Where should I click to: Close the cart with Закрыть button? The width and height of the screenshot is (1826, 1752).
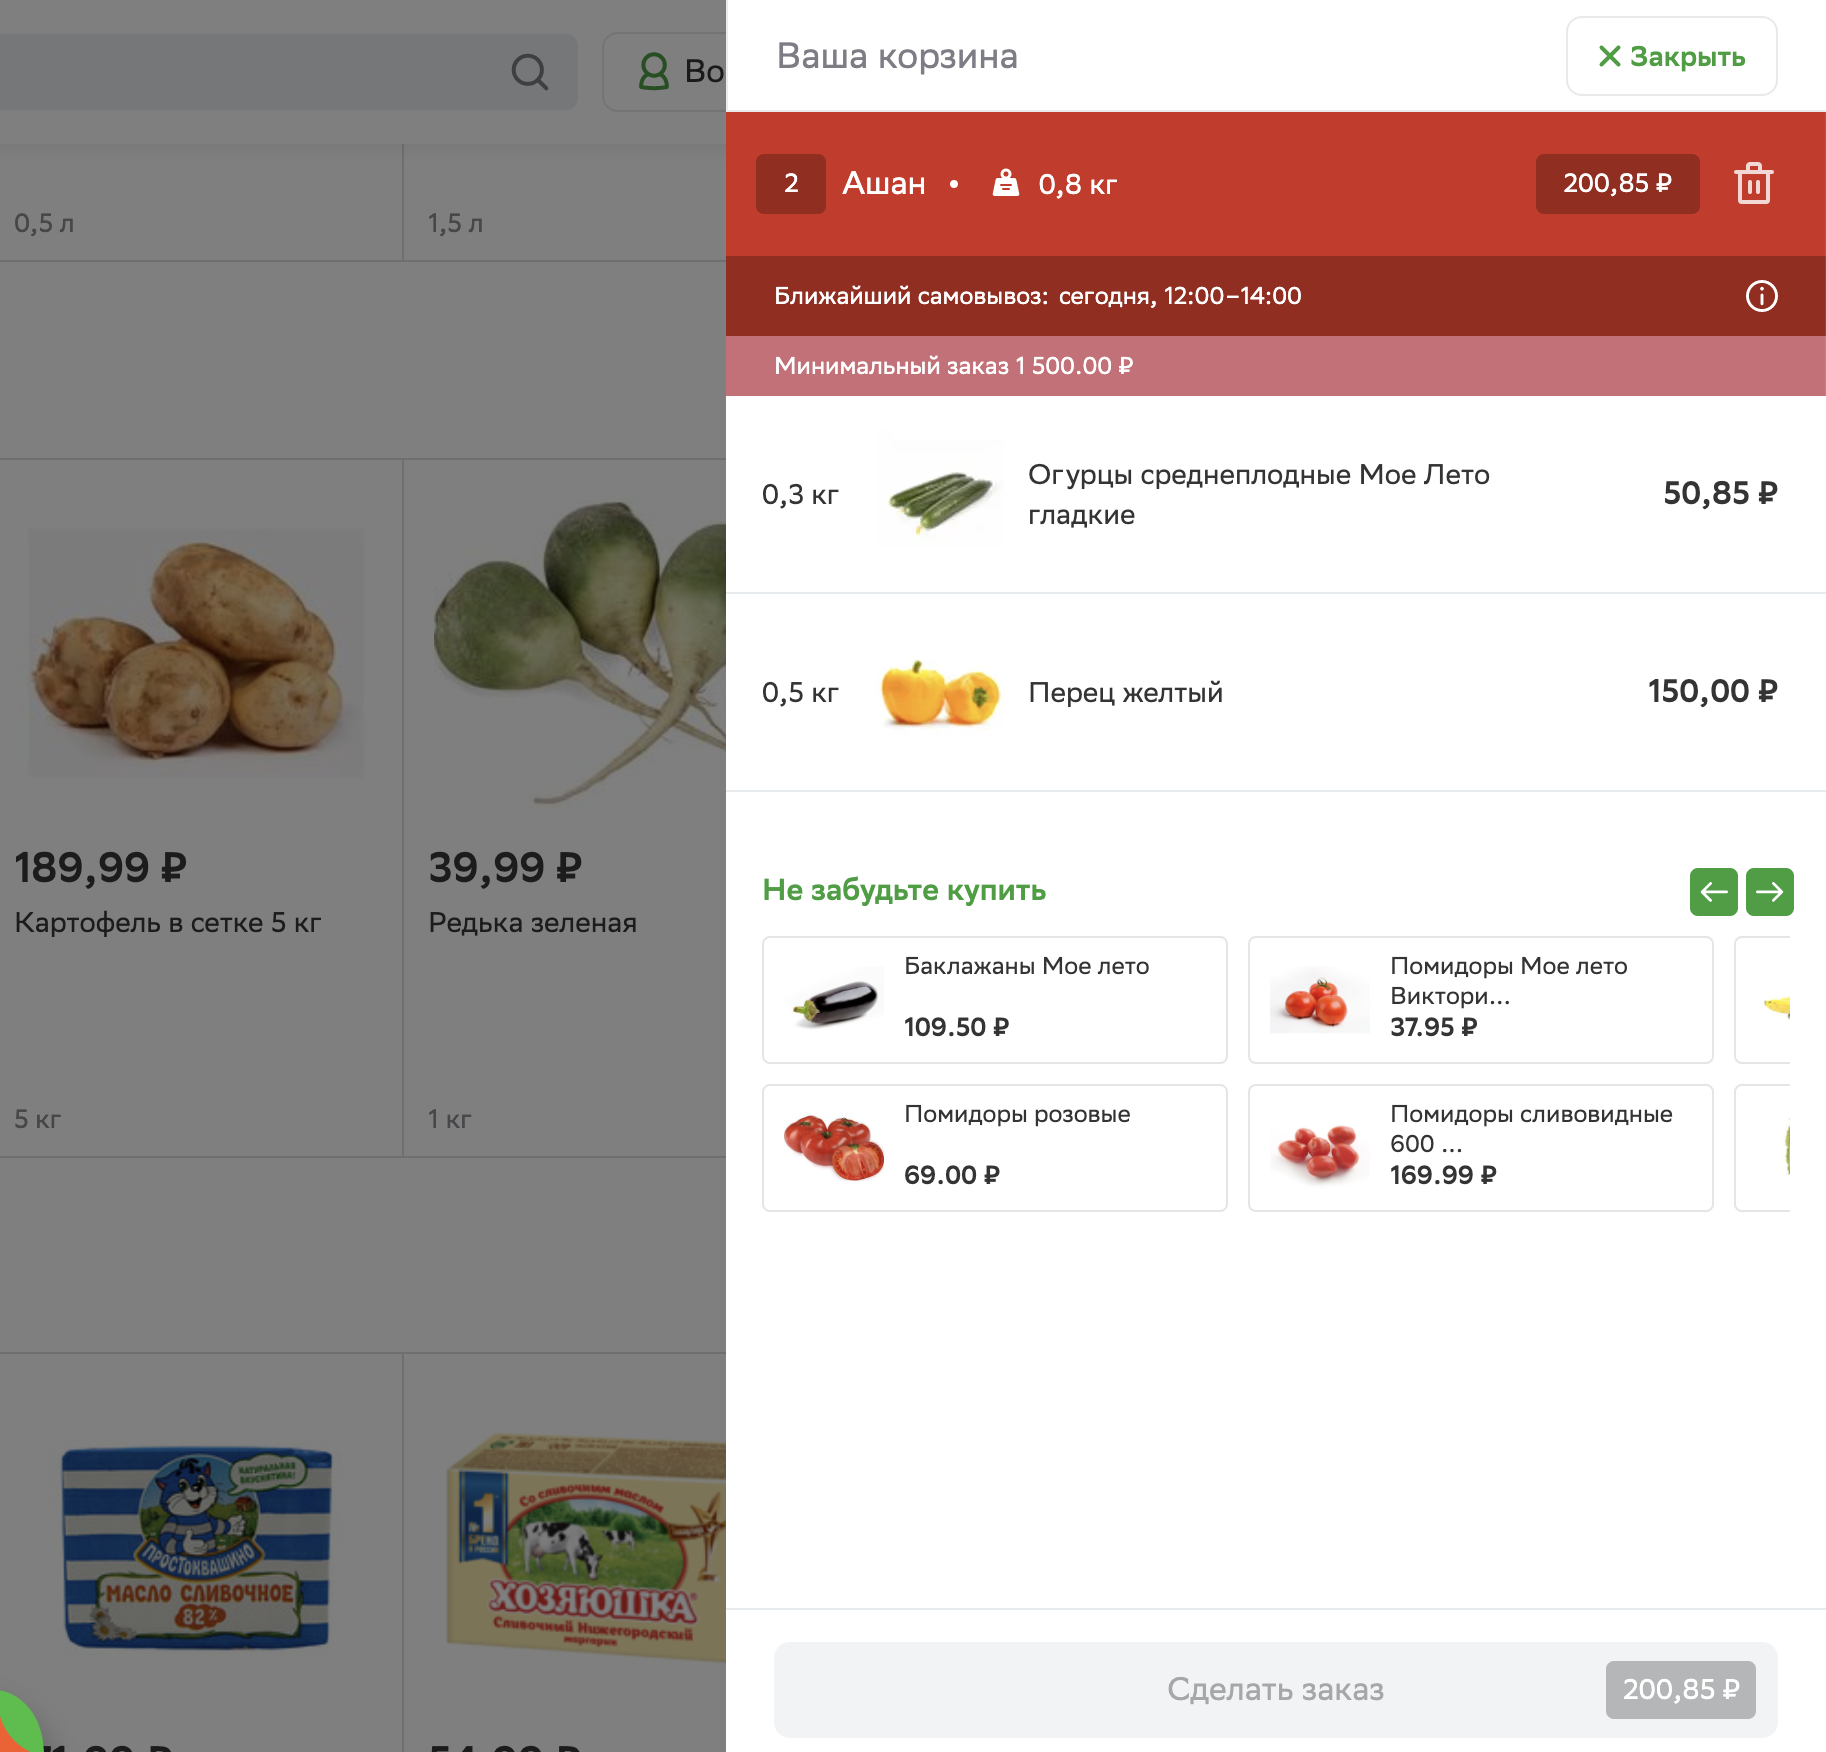(x=1671, y=56)
